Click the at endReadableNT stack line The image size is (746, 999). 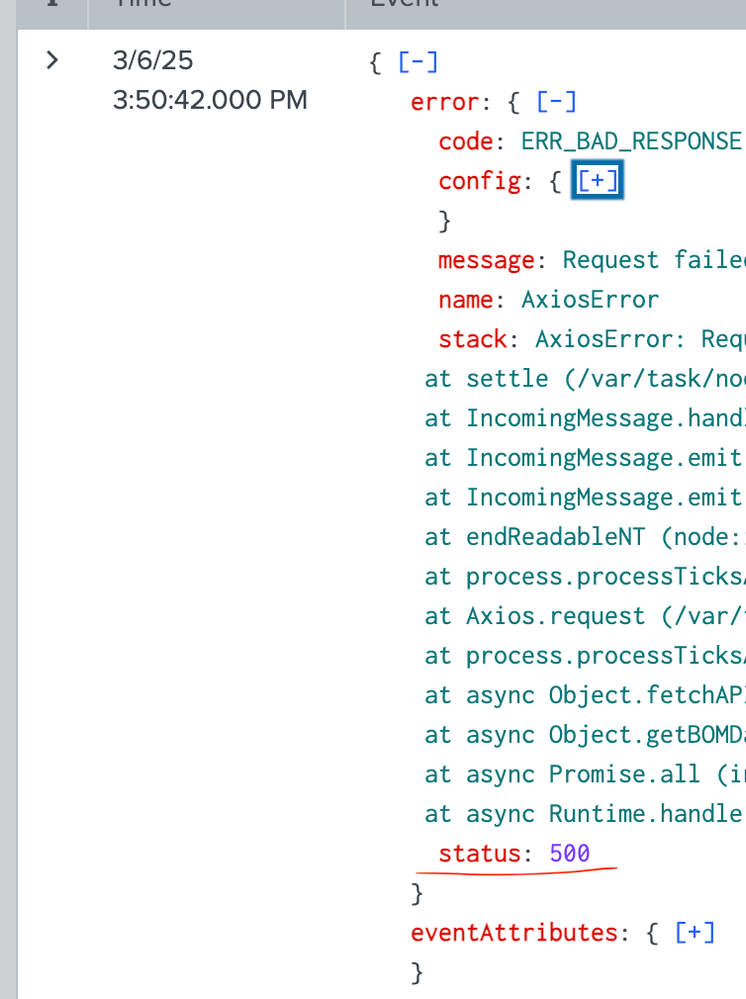click(585, 536)
